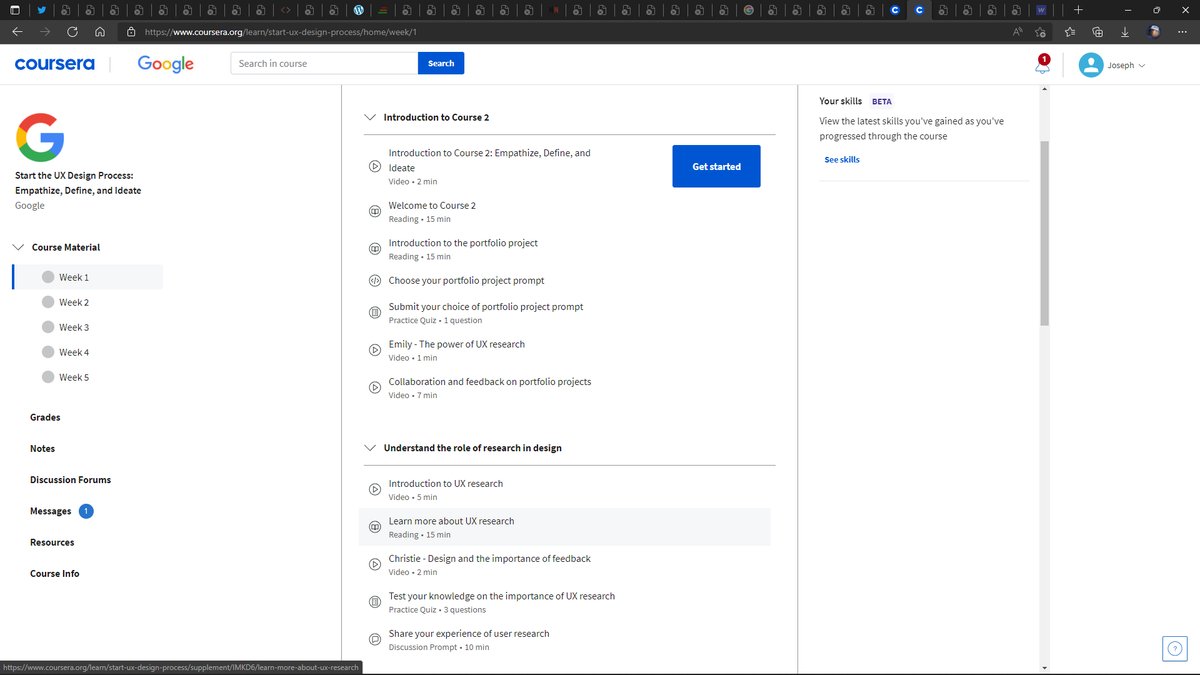
Task: Select the Week 3 progress circle
Action: 50,327
